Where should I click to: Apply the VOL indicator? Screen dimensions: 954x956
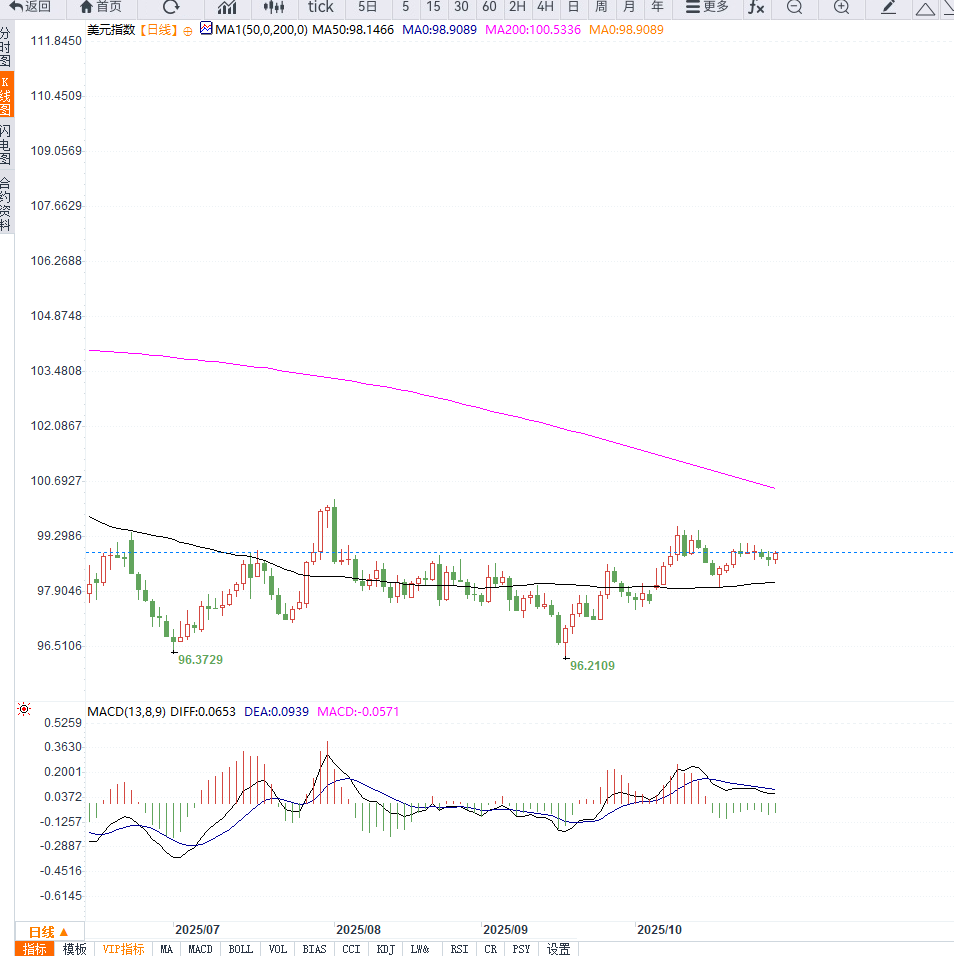click(x=277, y=949)
